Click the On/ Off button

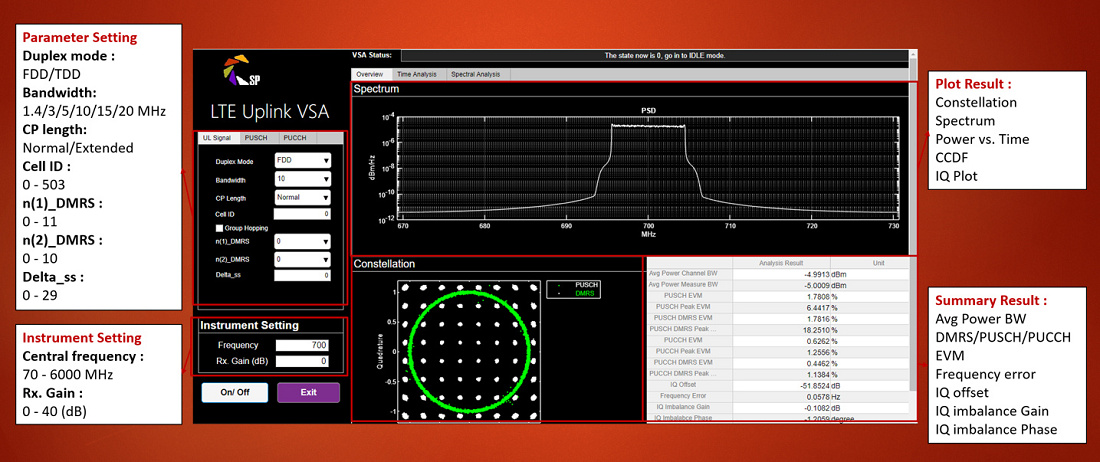click(235, 393)
